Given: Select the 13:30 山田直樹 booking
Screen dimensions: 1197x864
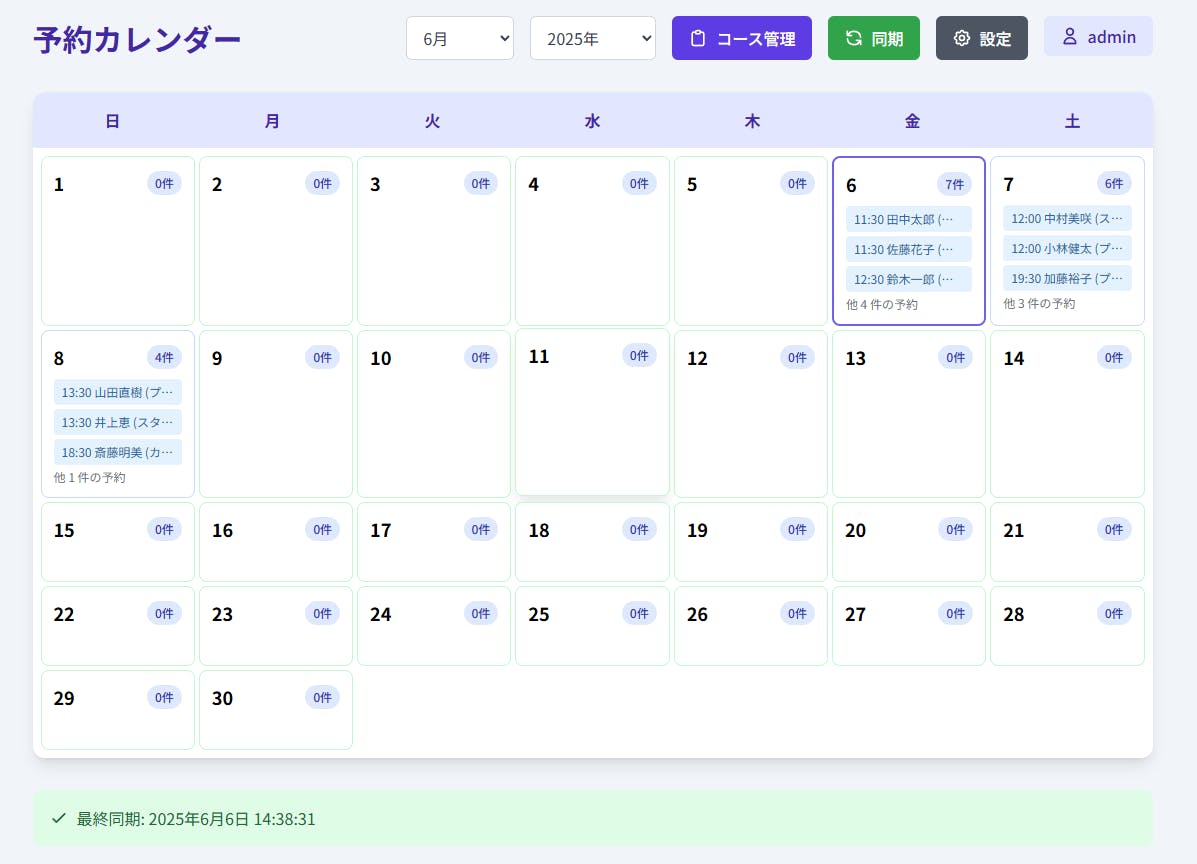Looking at the screenshot, I should (117, 392).
